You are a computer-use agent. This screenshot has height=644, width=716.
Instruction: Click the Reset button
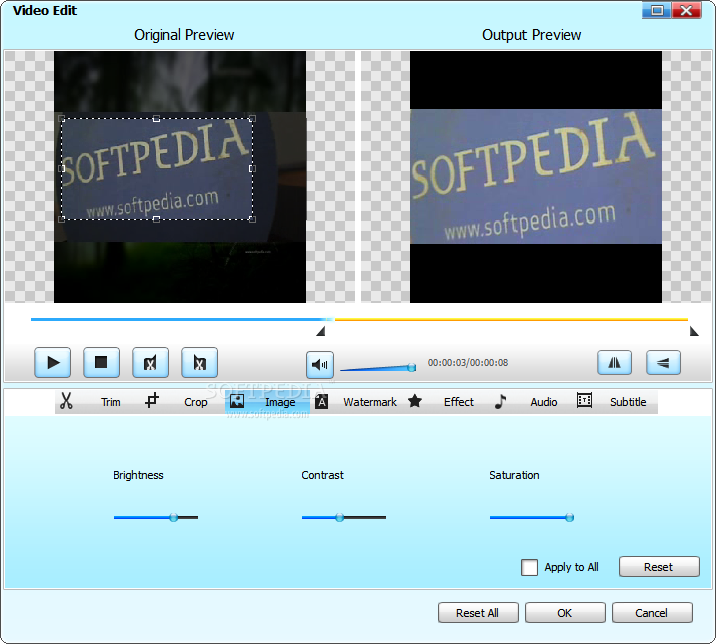pos(659,567)
